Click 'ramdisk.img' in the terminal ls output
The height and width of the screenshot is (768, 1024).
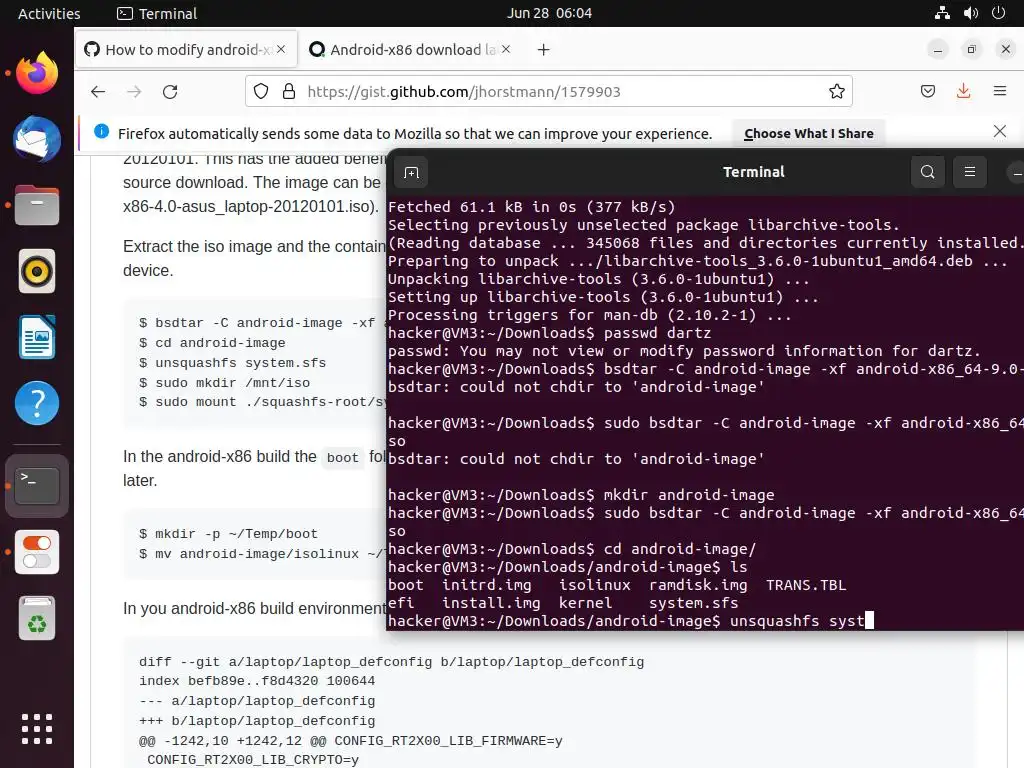[698, 585]
